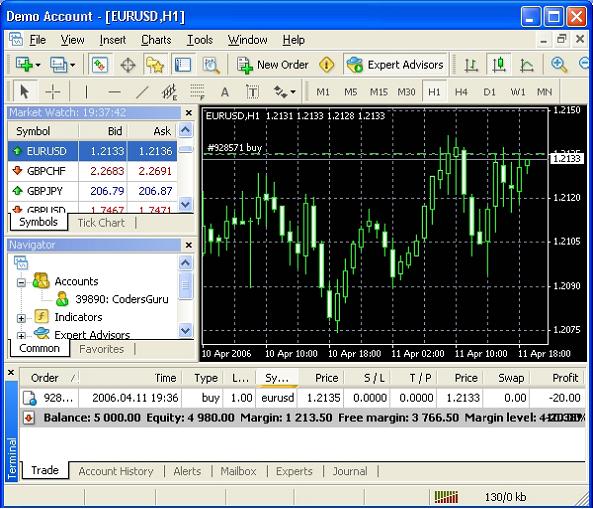
Task: Open the Charts menu
Action: pyautogui.click(x=156, y=40)
